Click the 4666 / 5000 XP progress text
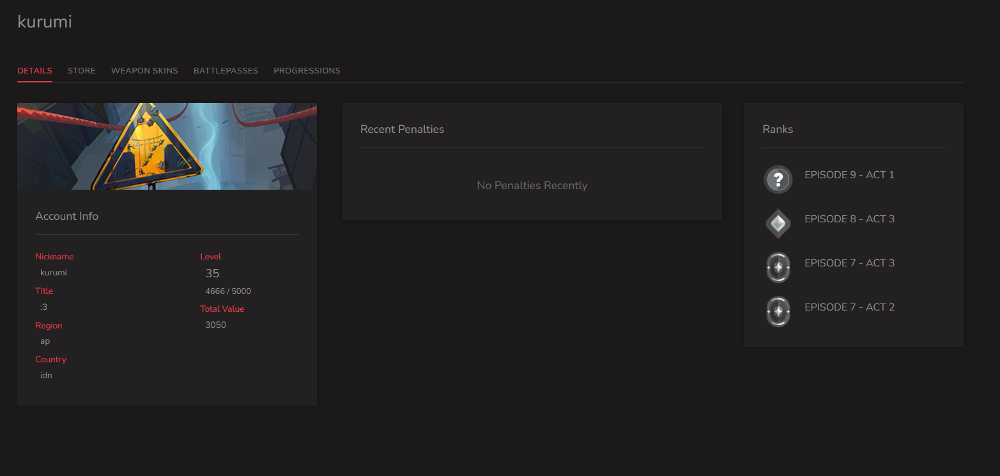Viewport: 1000px width, 476px height. (228, 291)
